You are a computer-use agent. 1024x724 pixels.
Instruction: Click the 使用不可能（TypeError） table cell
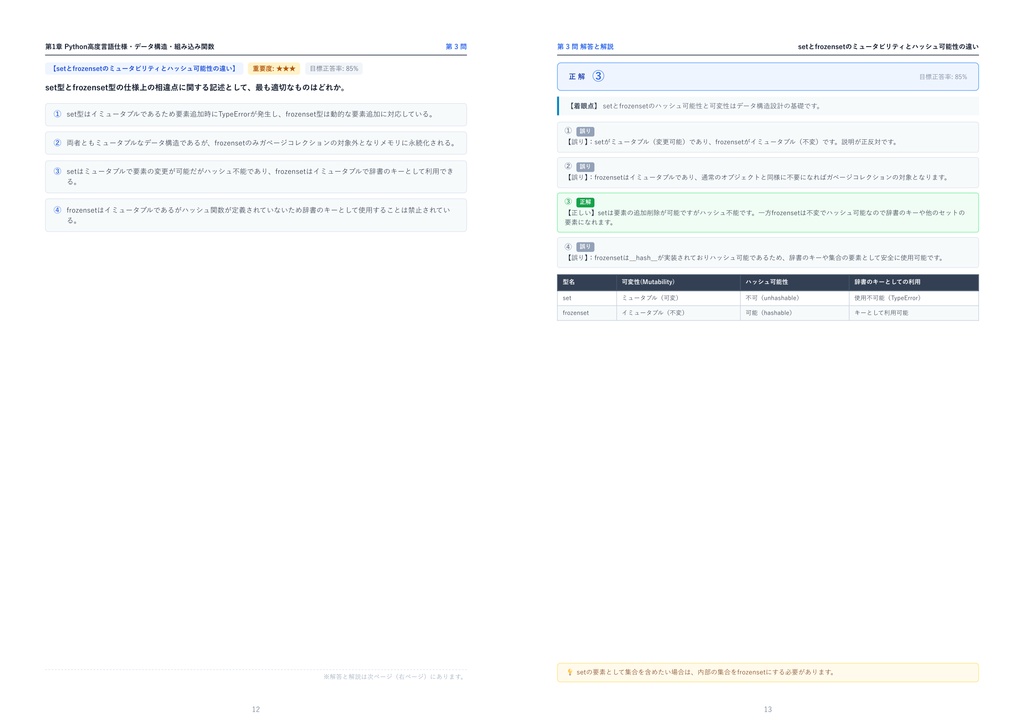(914, 298)
